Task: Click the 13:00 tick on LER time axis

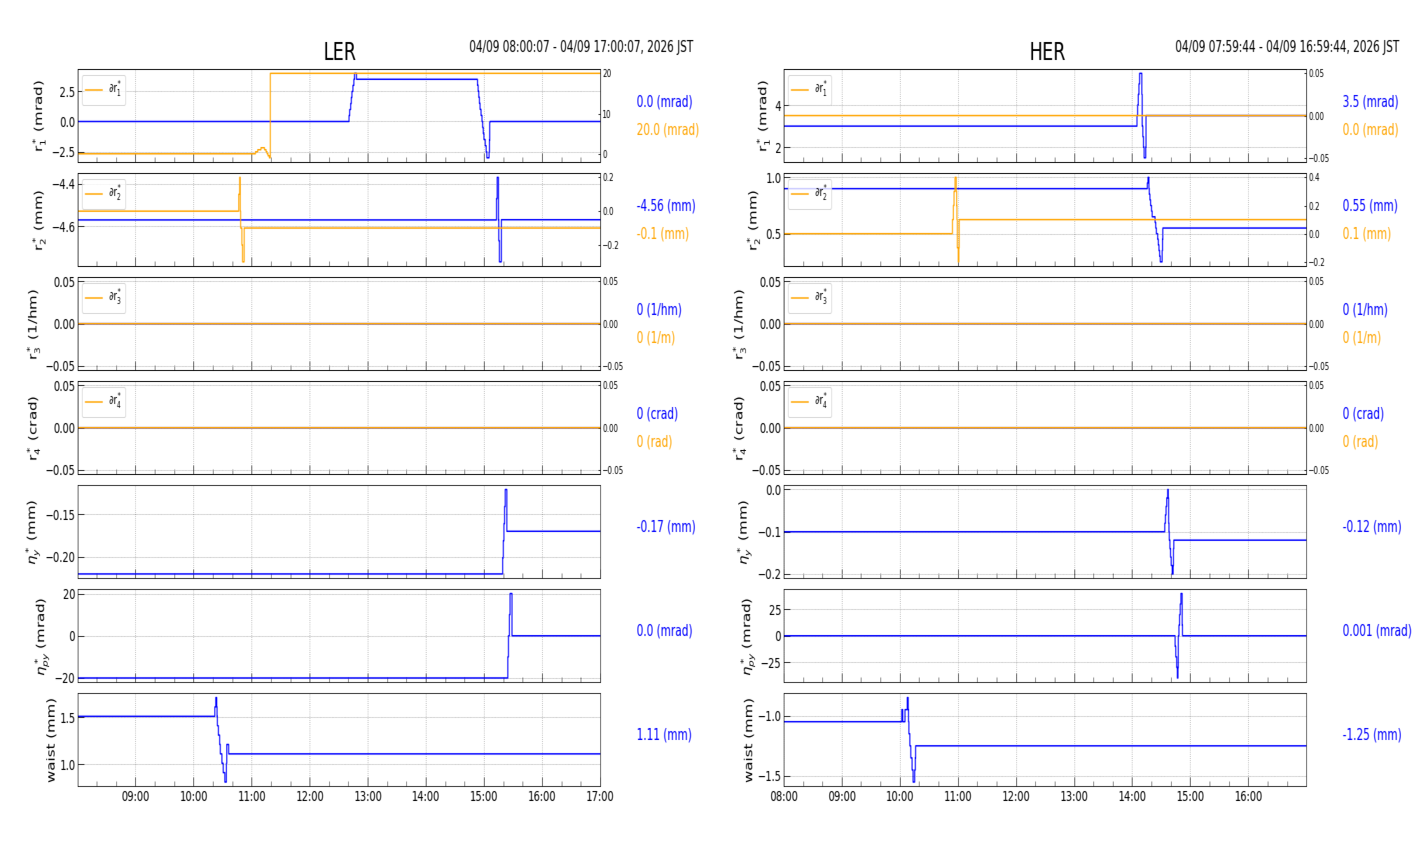Action: (x=368, y=797)
